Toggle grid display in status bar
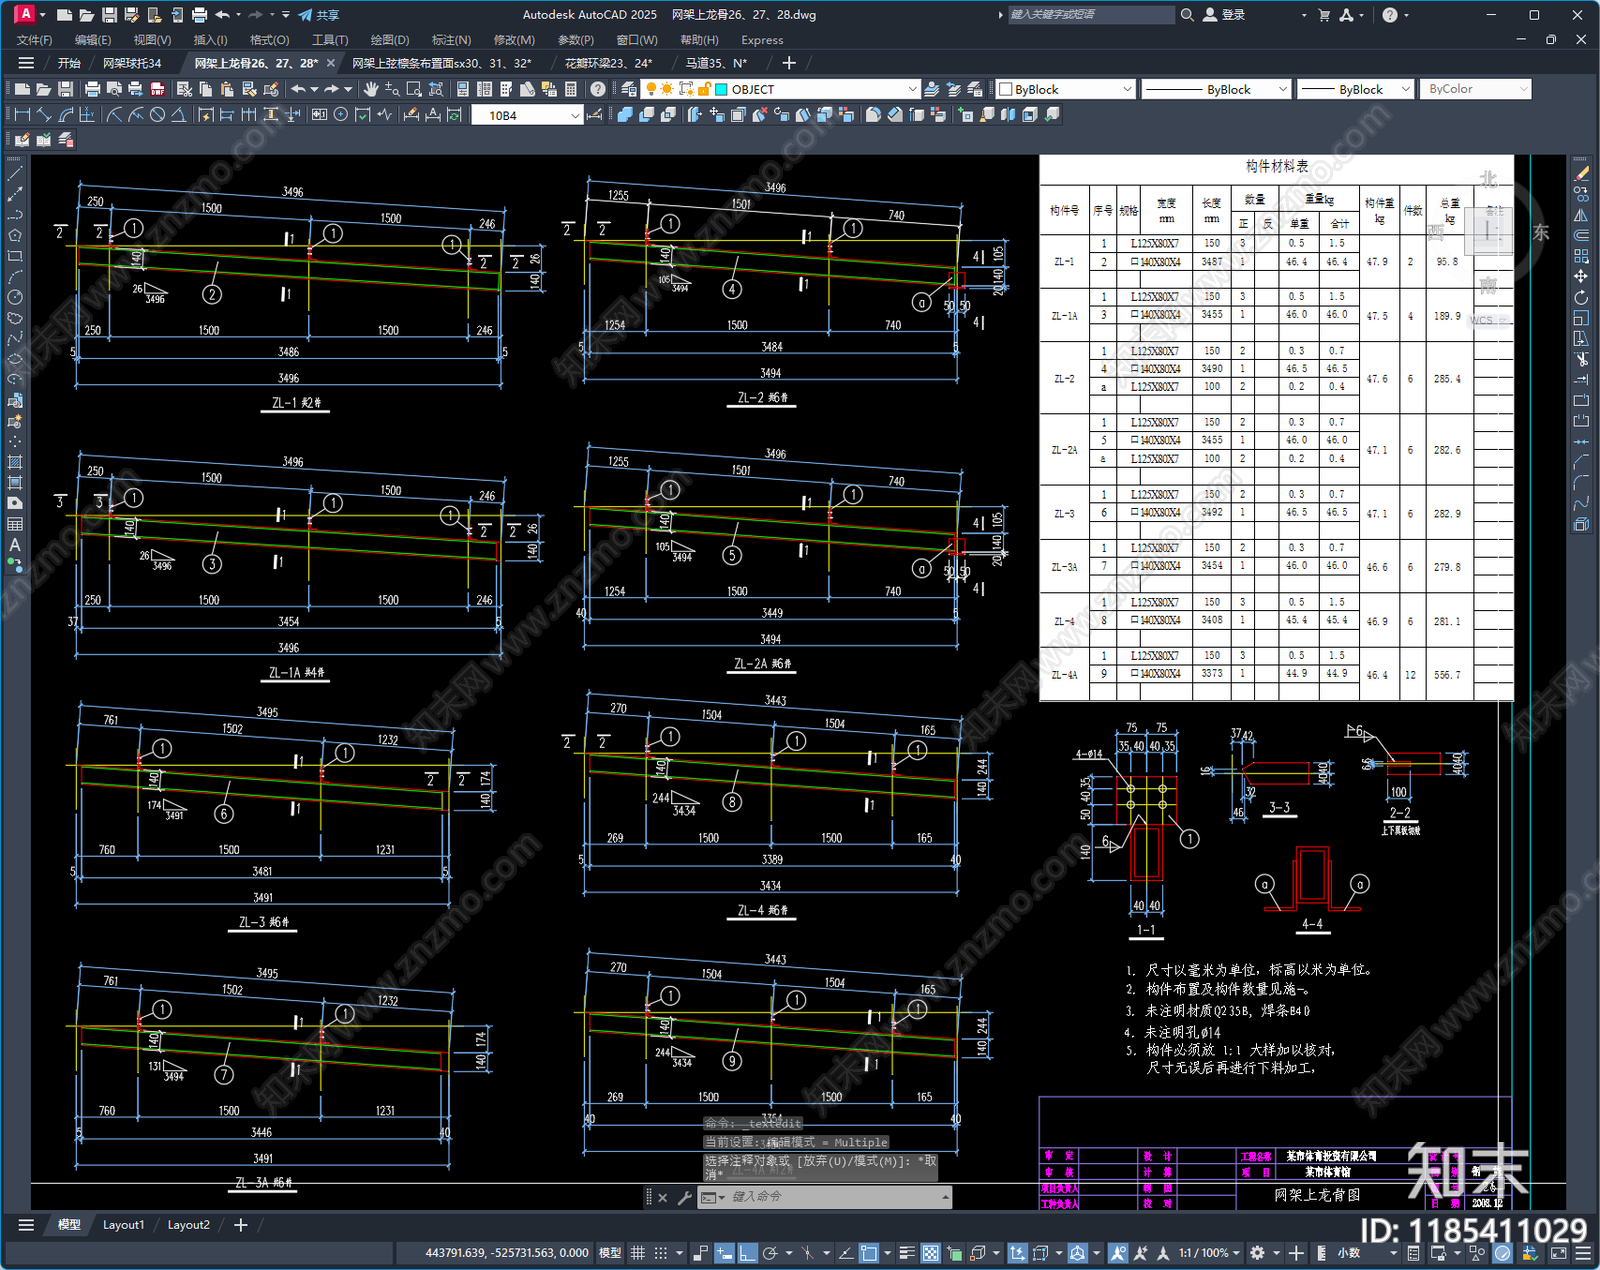This screenshot has width=1600, height=1270. tap(637, 1253)
